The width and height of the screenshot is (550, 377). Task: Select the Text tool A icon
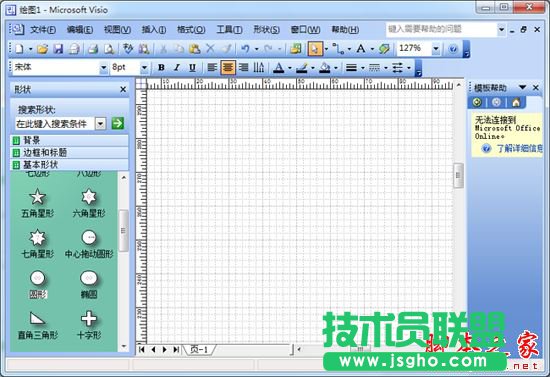pos(361,49)
